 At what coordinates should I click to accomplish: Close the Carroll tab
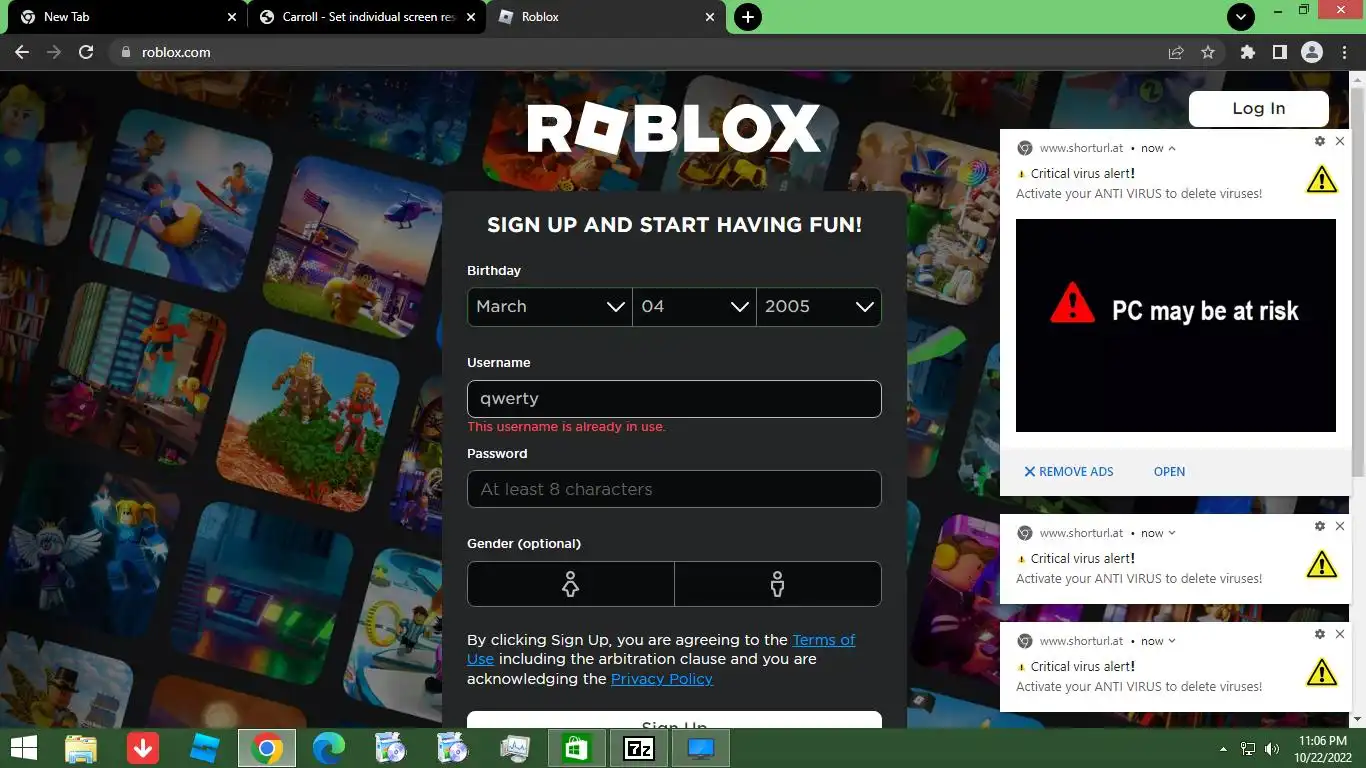471,17
